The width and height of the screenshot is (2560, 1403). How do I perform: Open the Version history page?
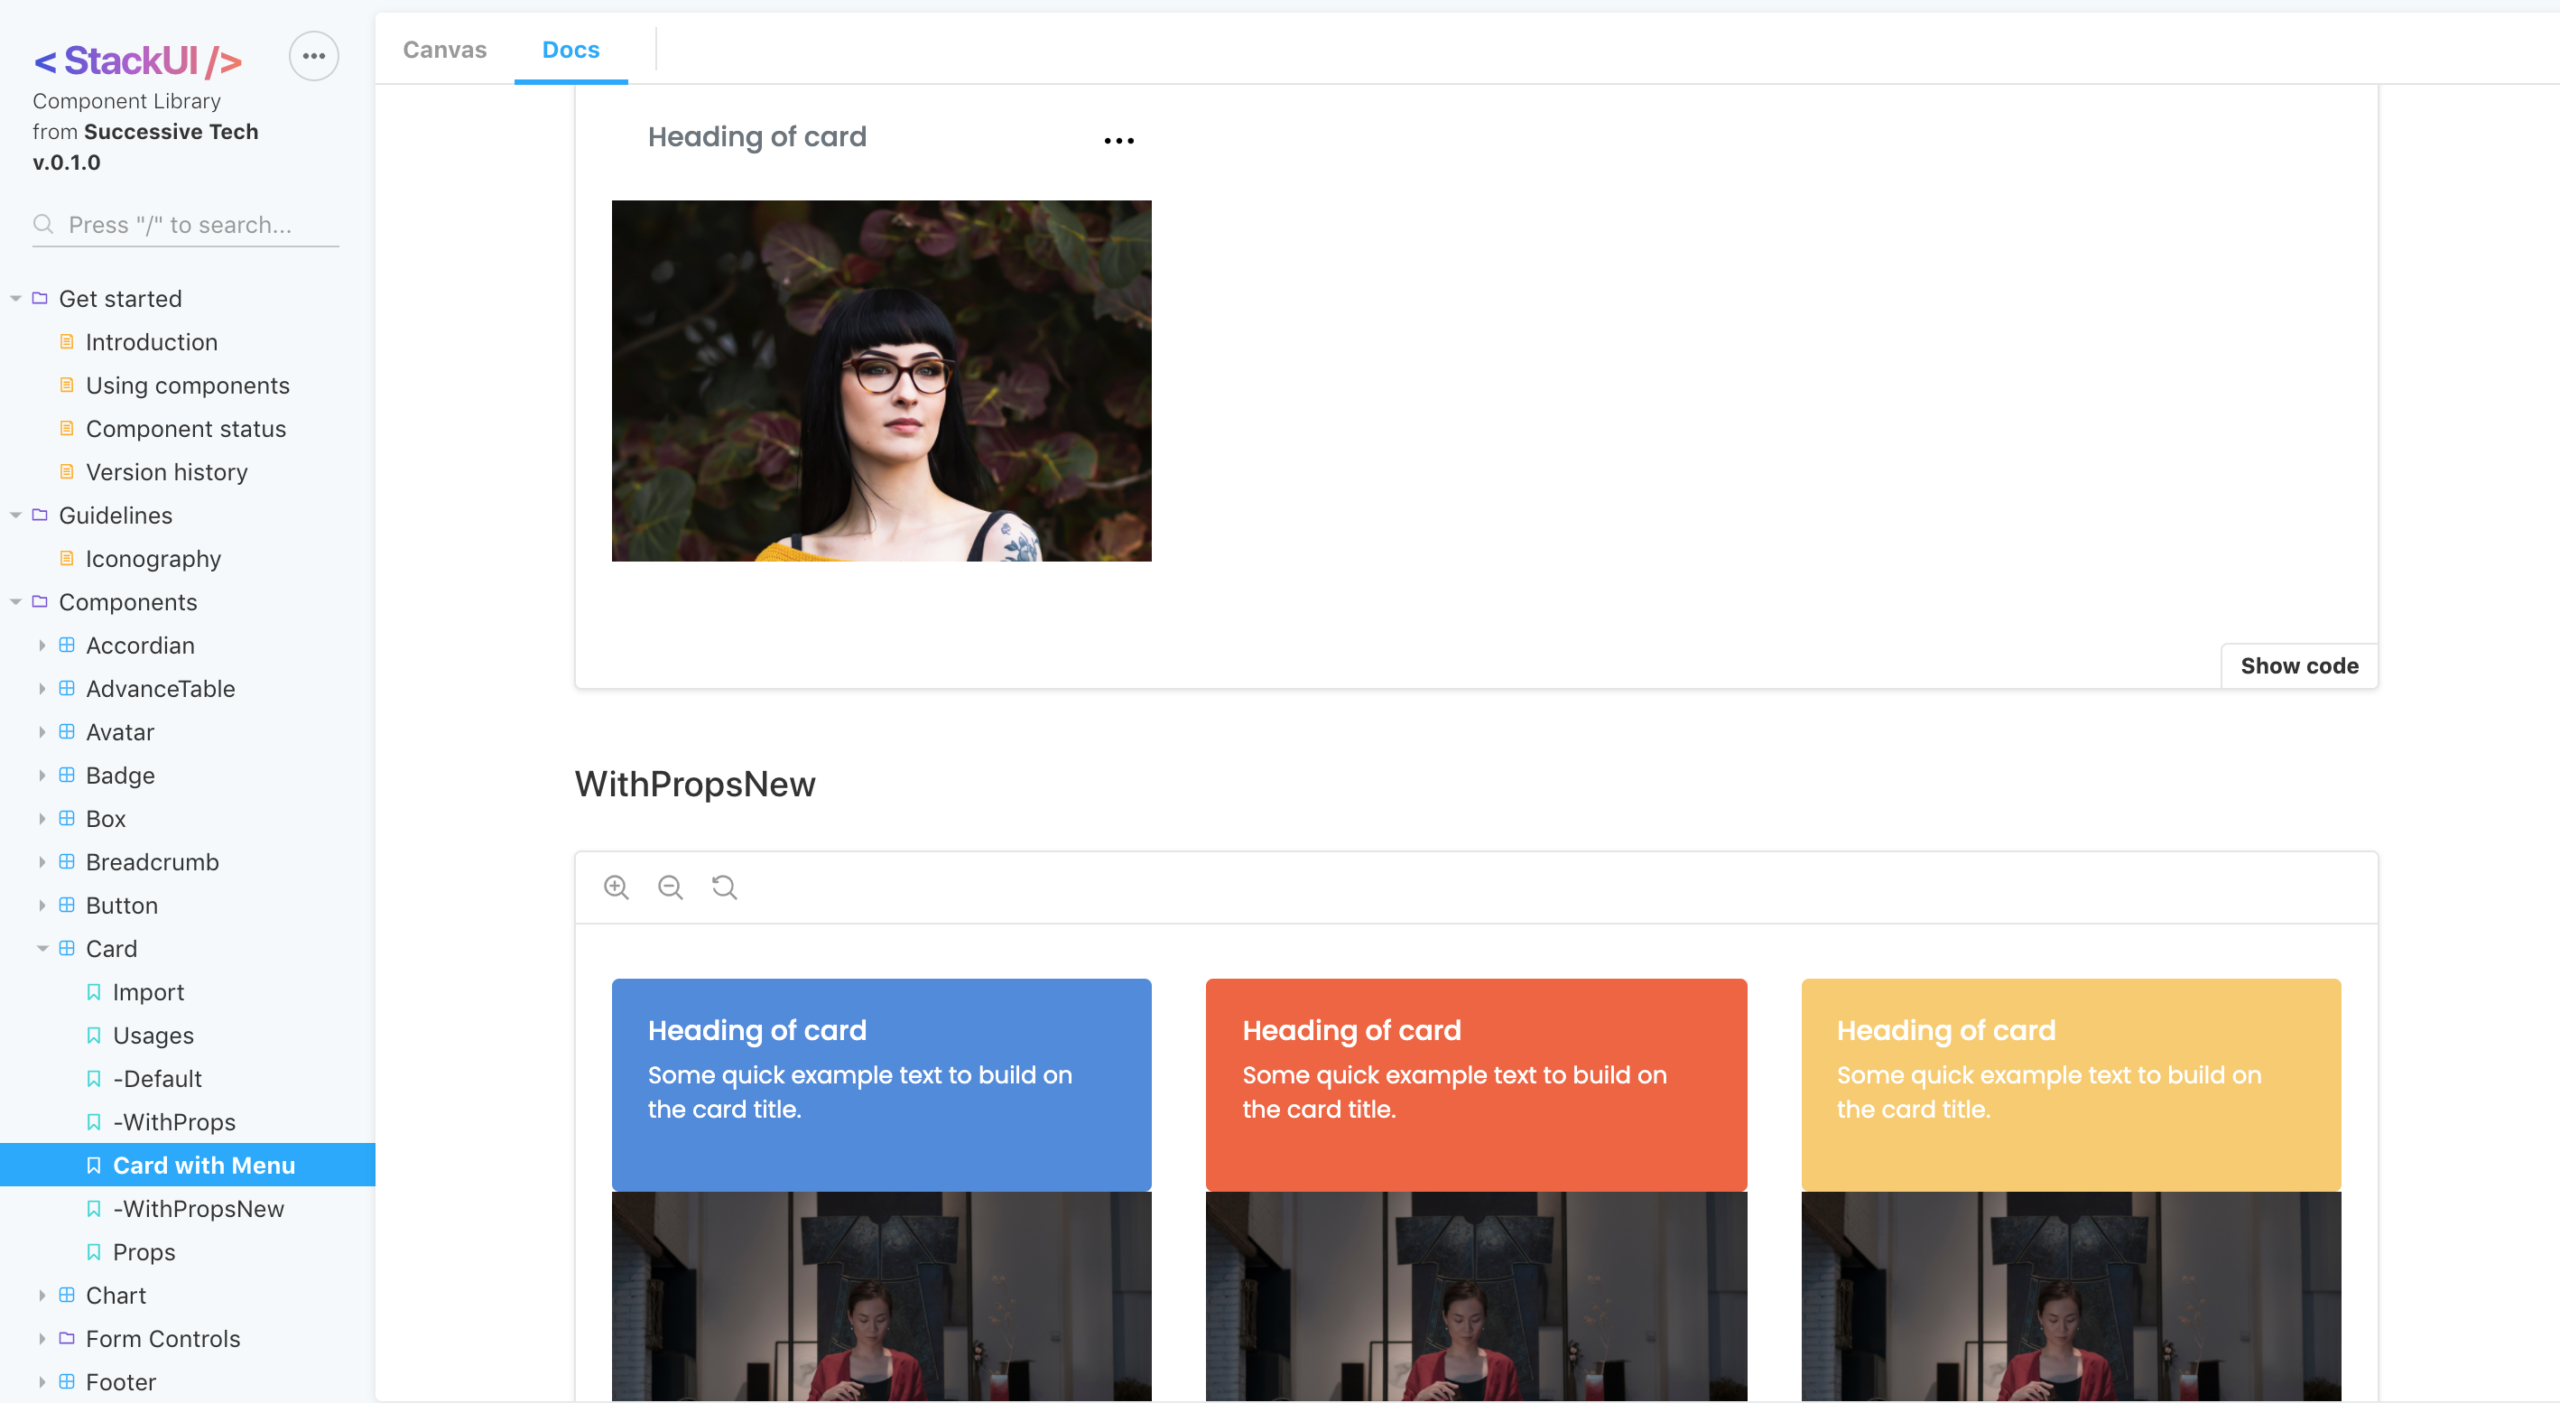166,471
